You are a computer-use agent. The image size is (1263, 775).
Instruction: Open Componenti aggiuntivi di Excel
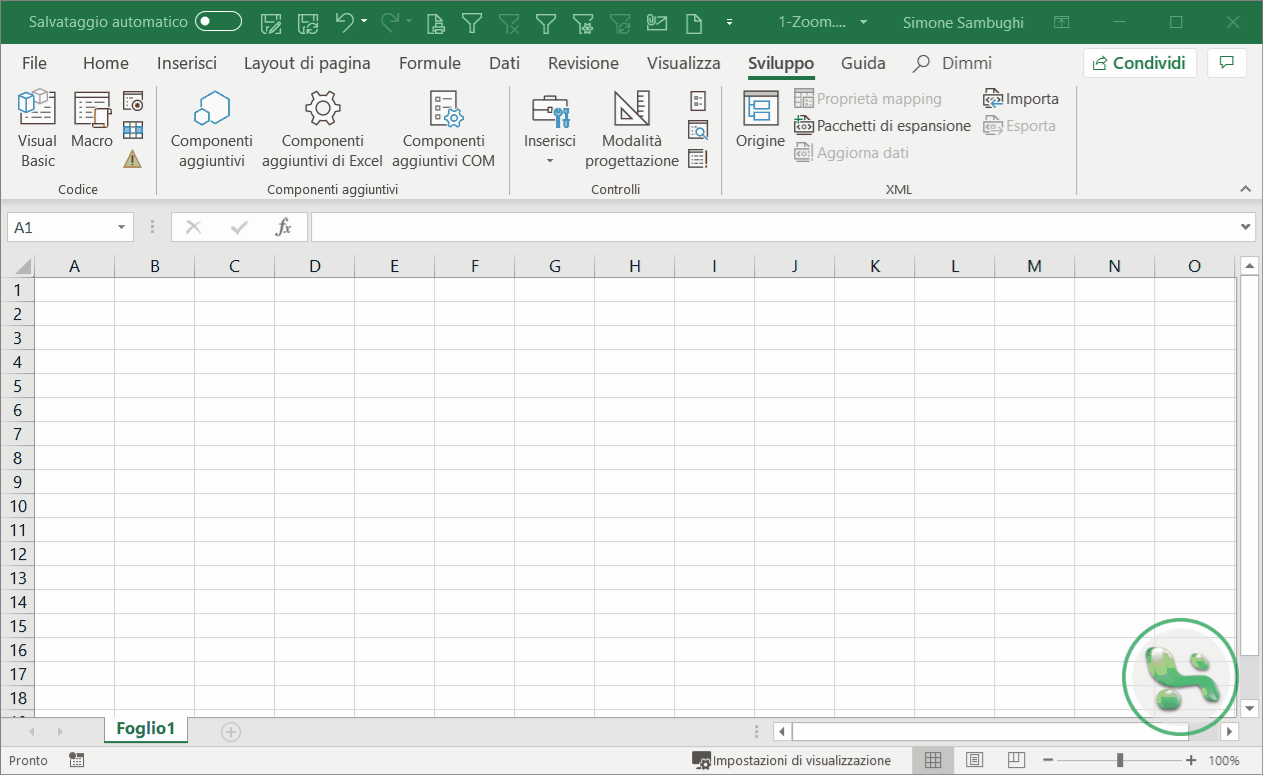coord(322,127)
